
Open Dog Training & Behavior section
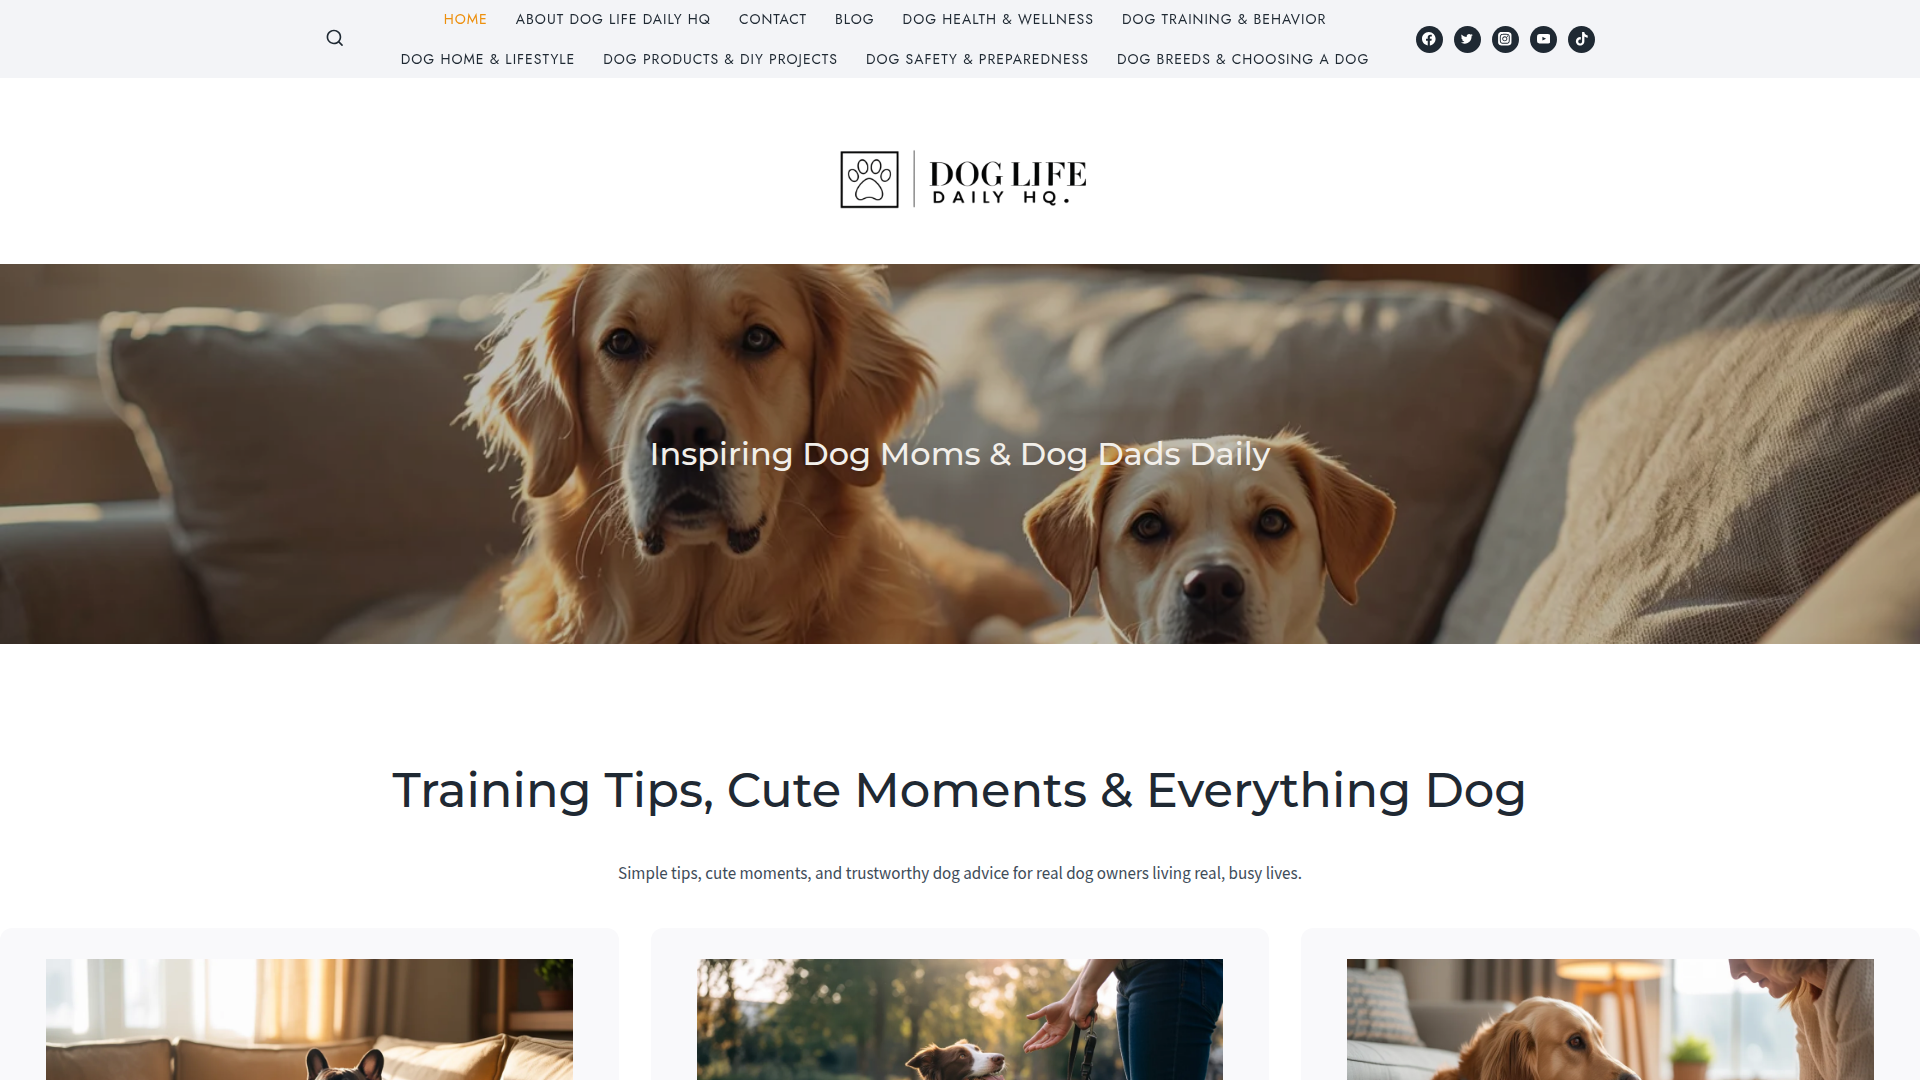[x=1223, y=19]
